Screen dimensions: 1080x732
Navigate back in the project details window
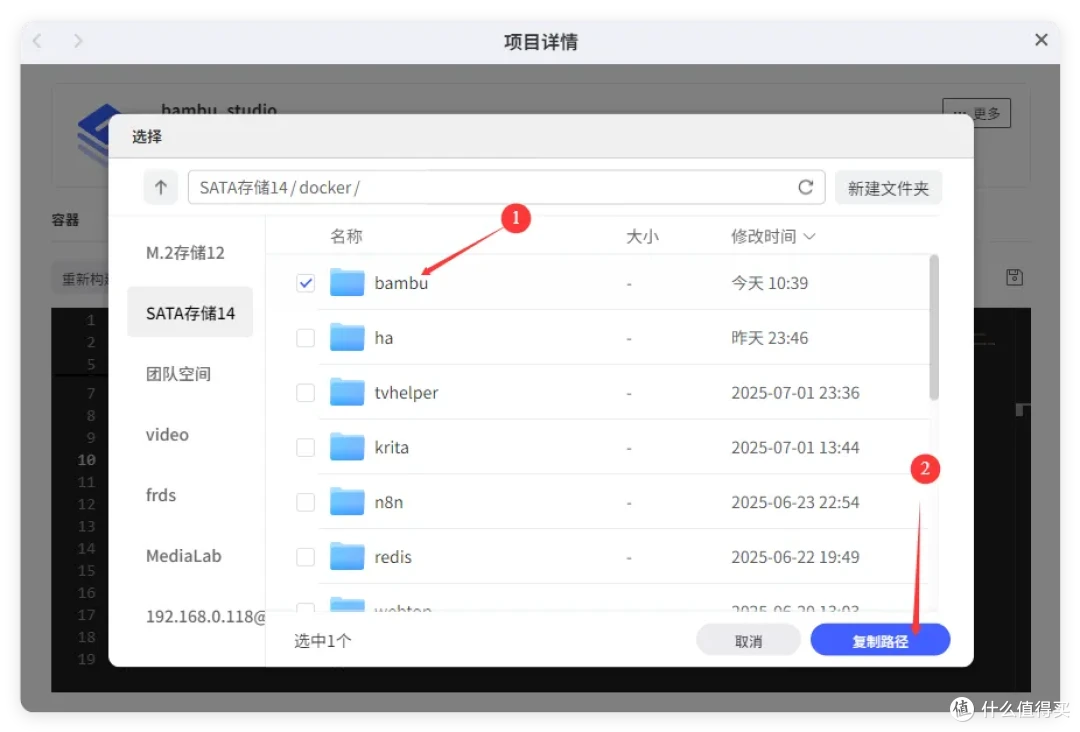pyautogui.click(x=37, y=41)
